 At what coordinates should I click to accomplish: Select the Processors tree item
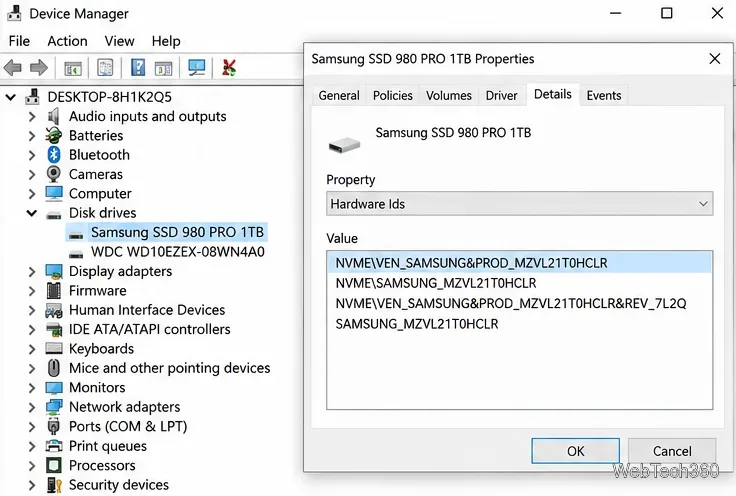pos(102,465)
